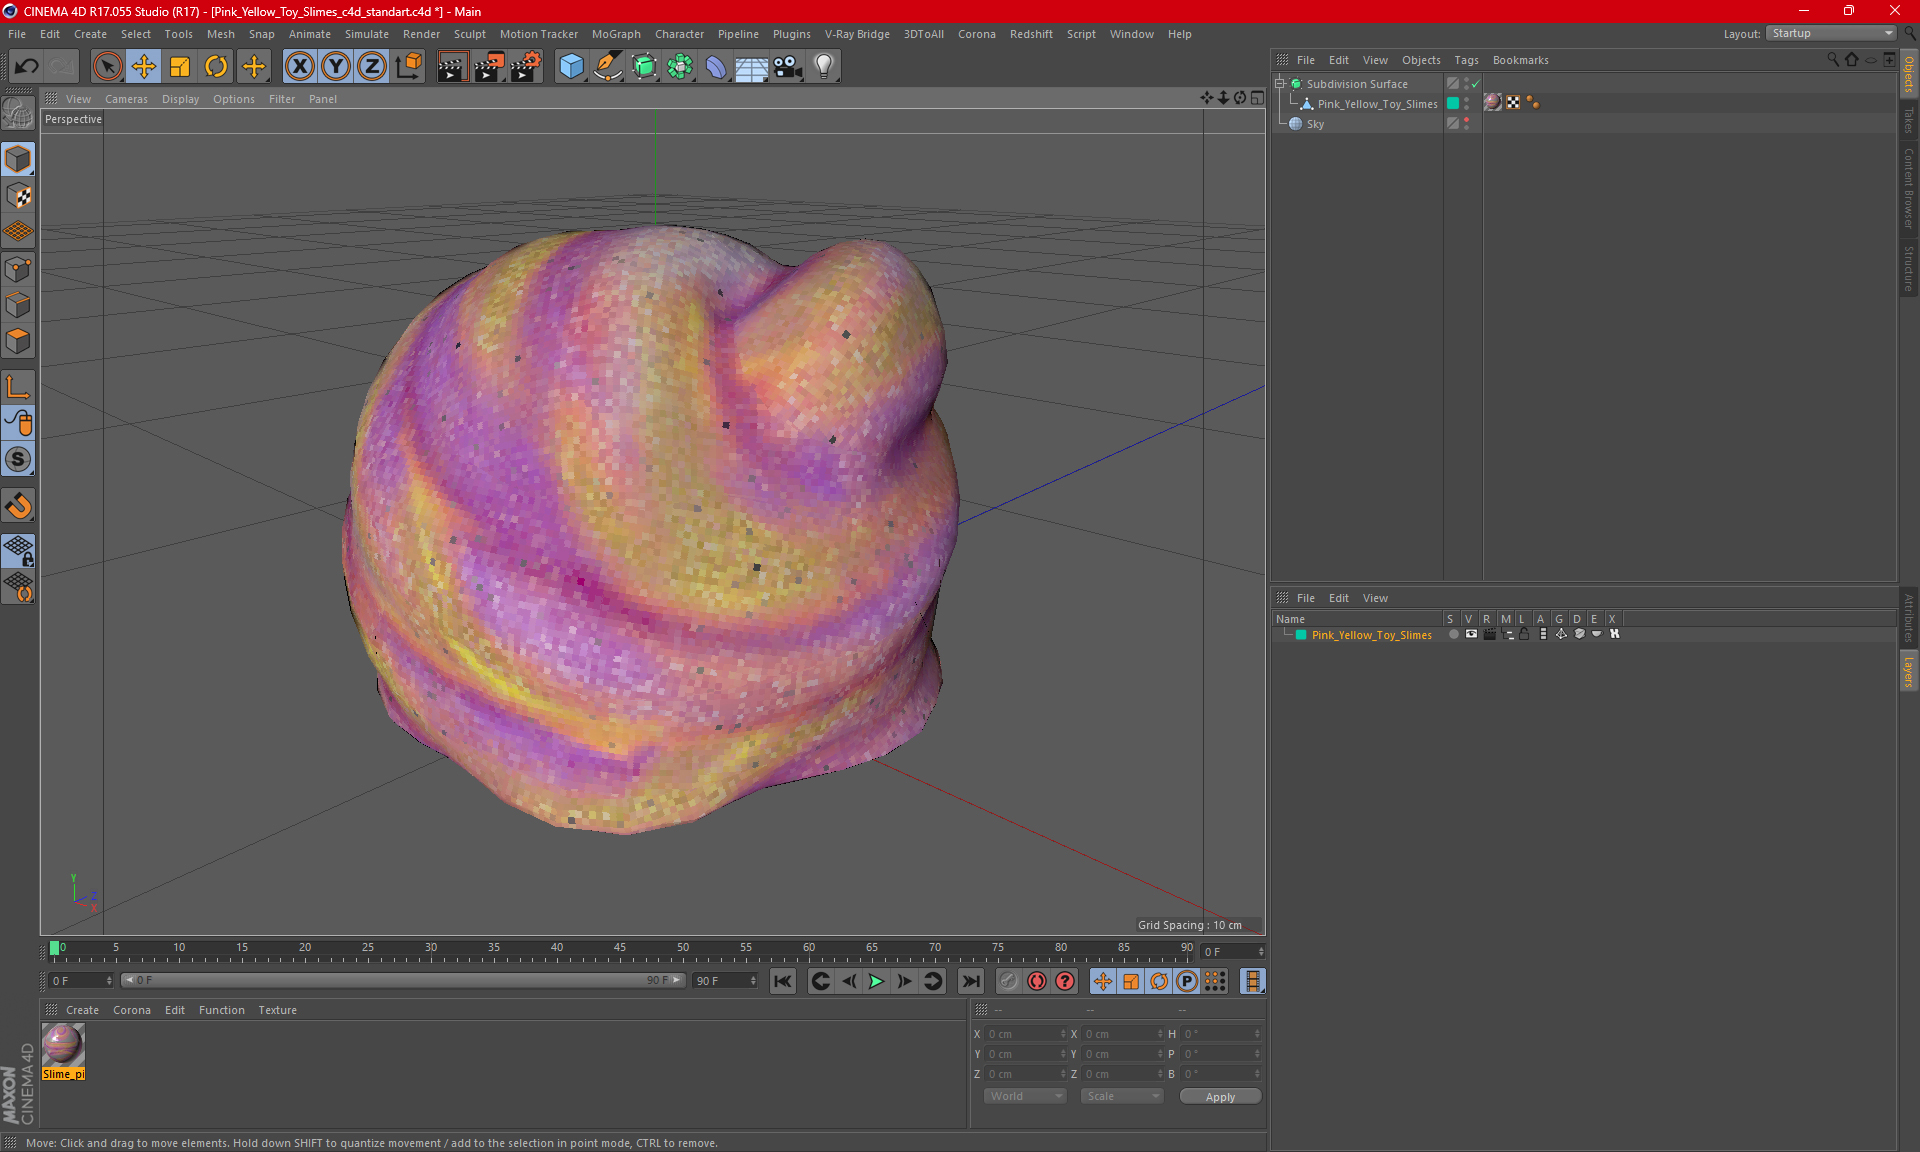Toggle Subdivision Surface enable checkmark

point(1476,84)
